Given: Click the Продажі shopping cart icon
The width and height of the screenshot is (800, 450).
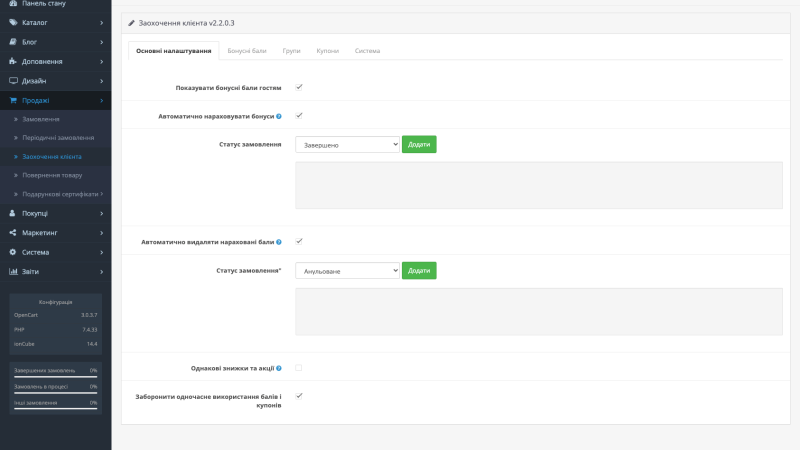Looking at the screenshot, I should (x=13, y=101).
